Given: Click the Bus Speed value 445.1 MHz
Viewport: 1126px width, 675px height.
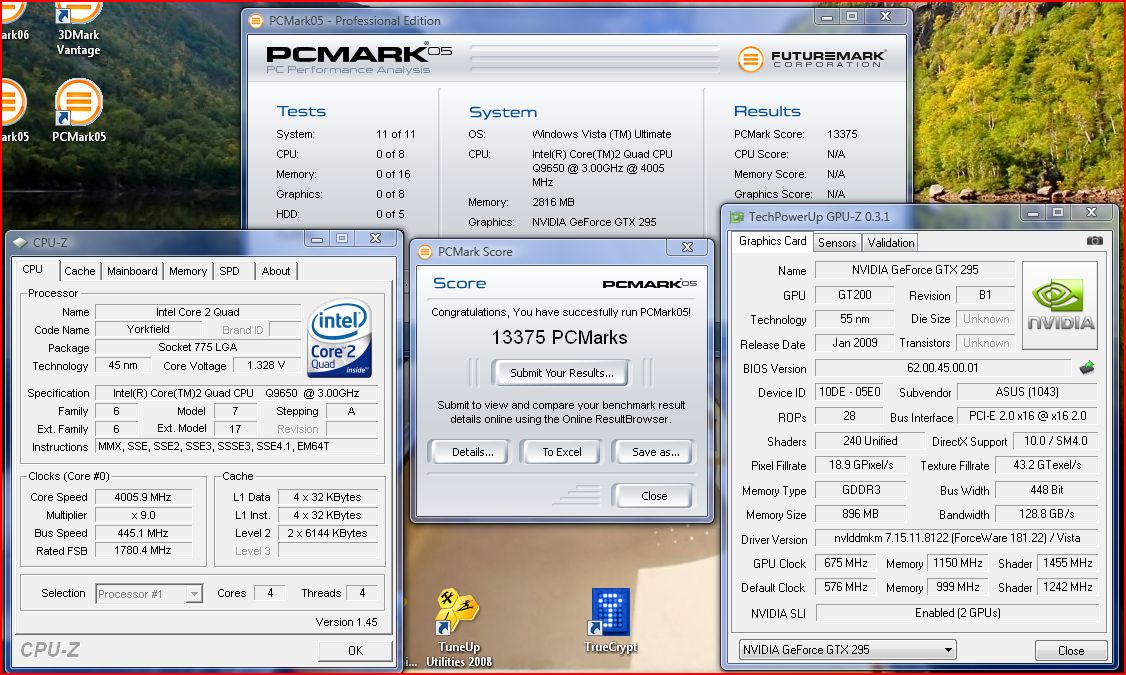Looking at the screenshot, I should click(143, 533).
